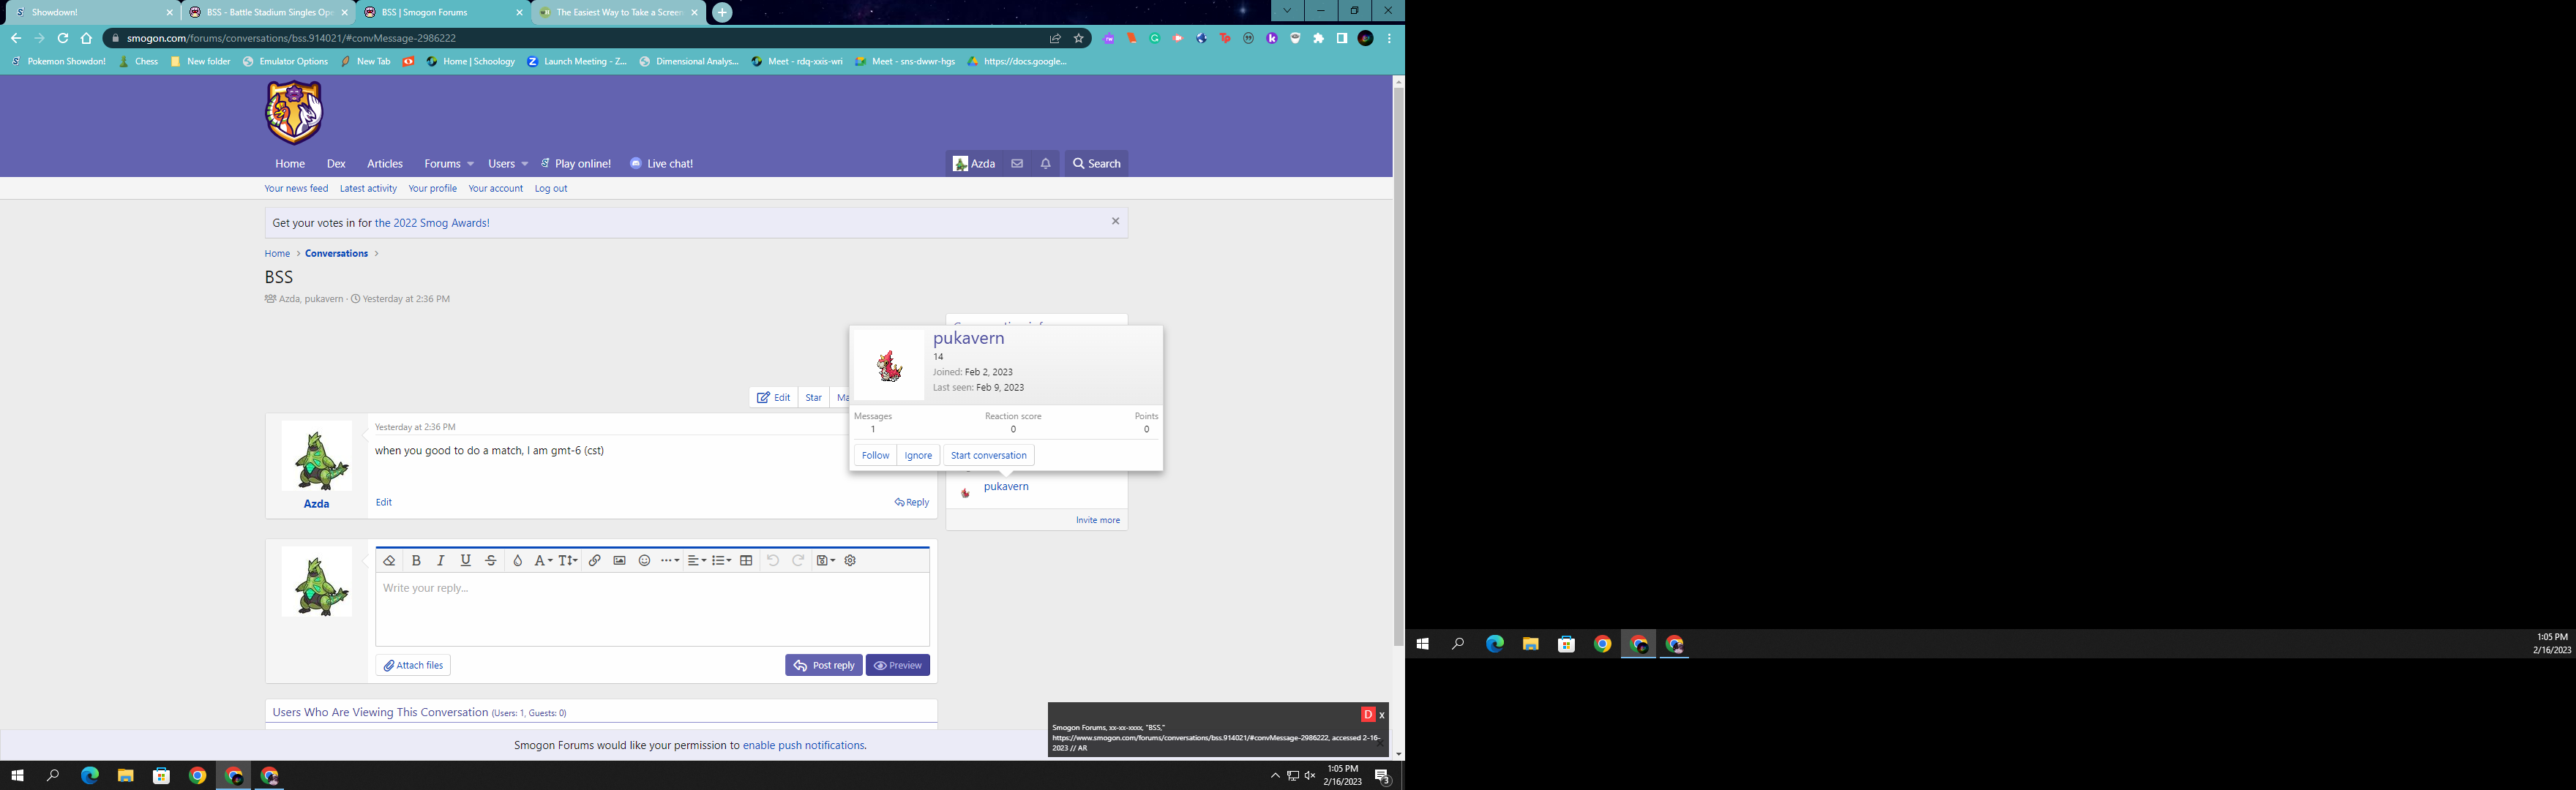Submit with the Post reply button
The width and height of the screenshot is (2576, 790).
pos(824,665)
